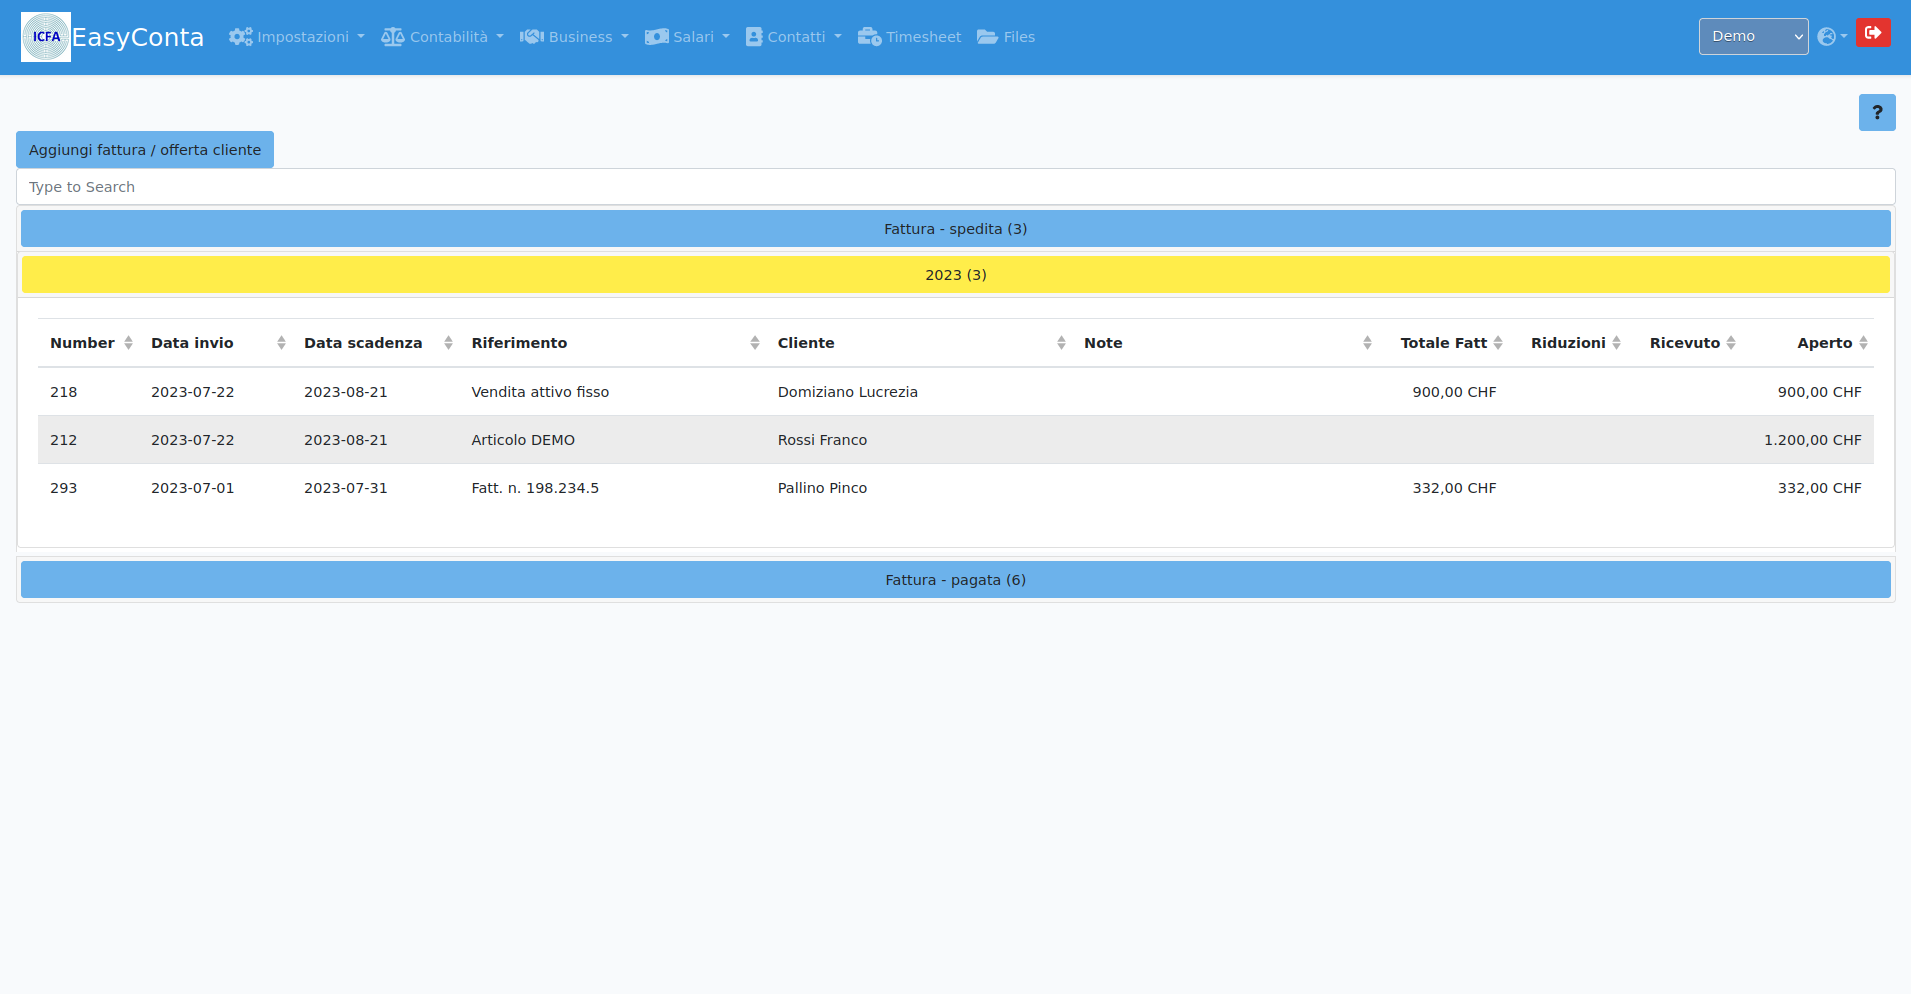
Task: Click the EasyConta brand title
Action: coord(138,37)
